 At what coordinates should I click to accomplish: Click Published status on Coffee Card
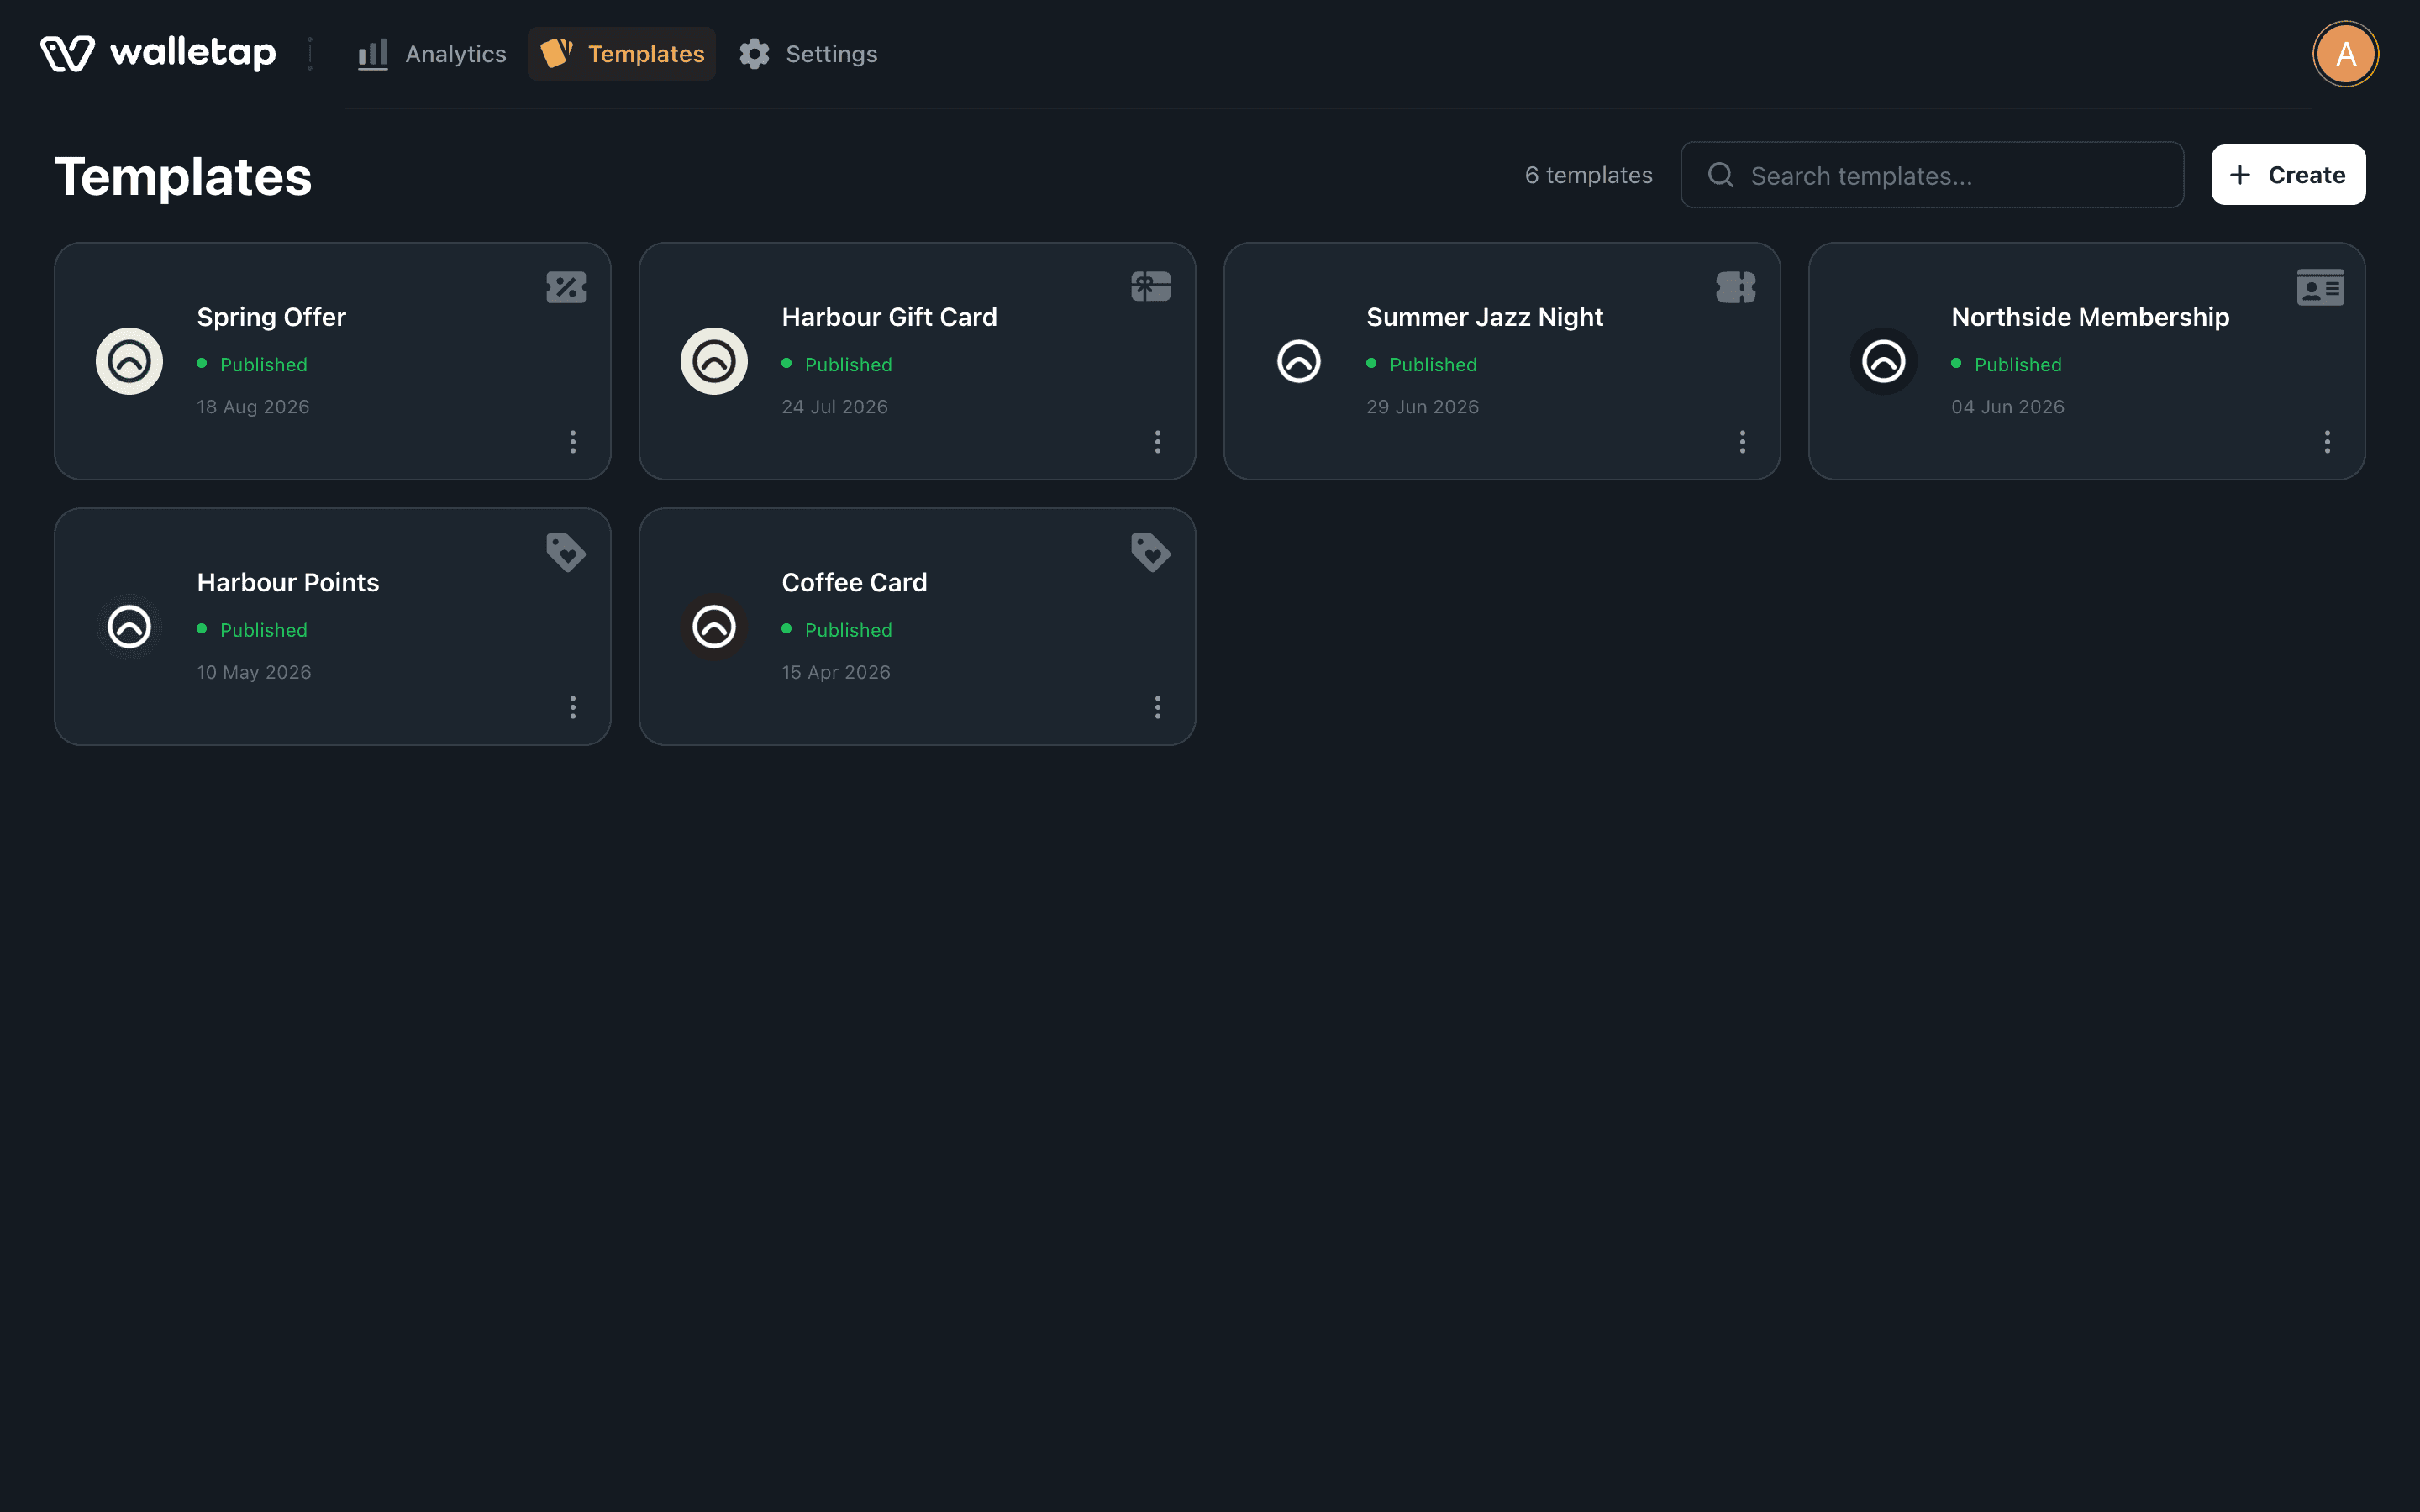(837, 630)
